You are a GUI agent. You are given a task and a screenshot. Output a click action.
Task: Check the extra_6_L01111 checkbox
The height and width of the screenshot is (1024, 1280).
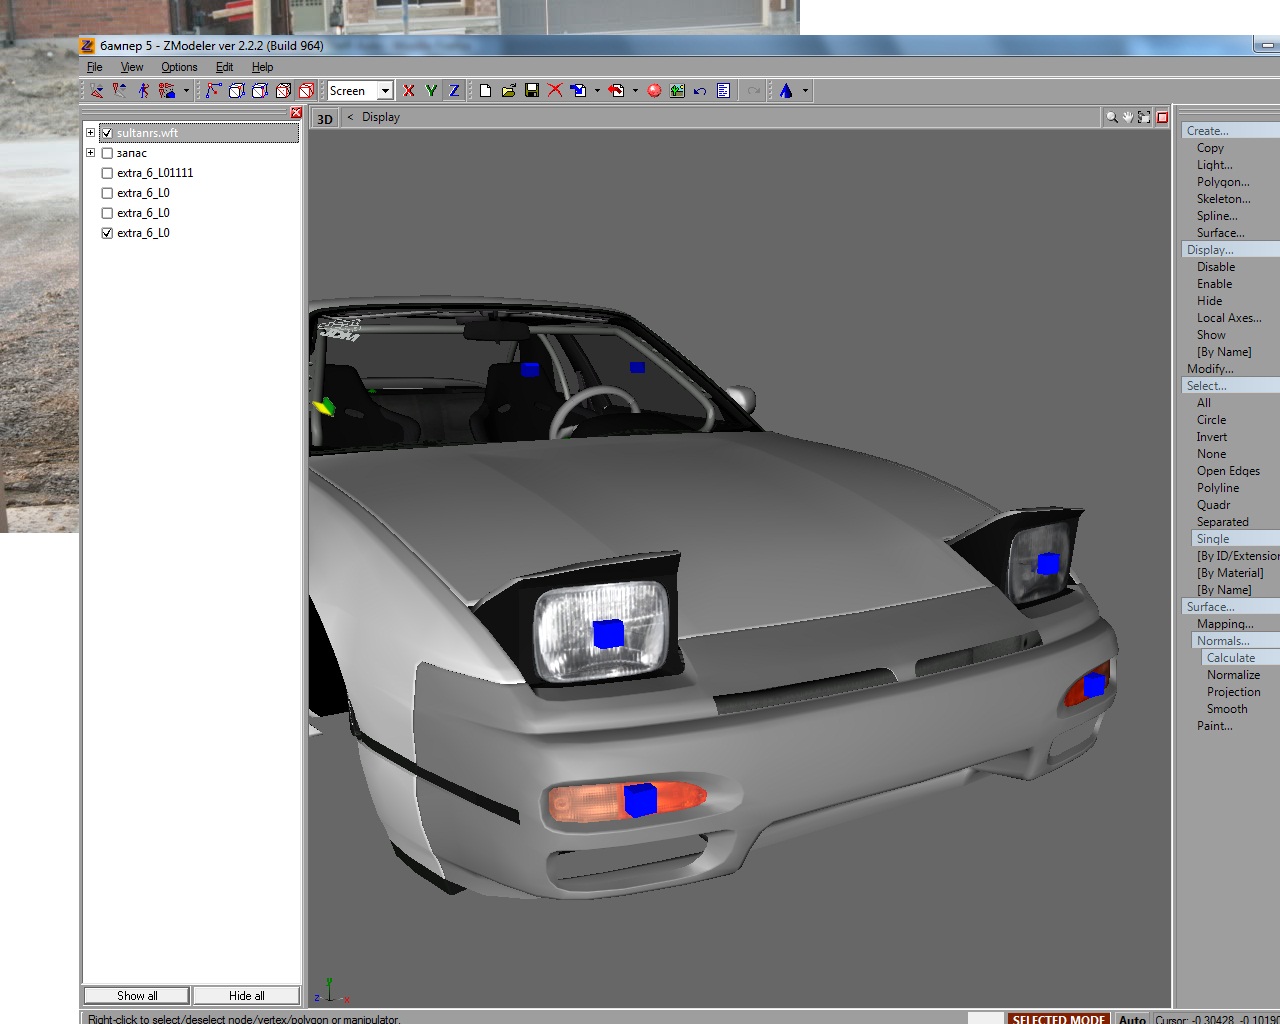pyautogui.click(x=107, y=173)
